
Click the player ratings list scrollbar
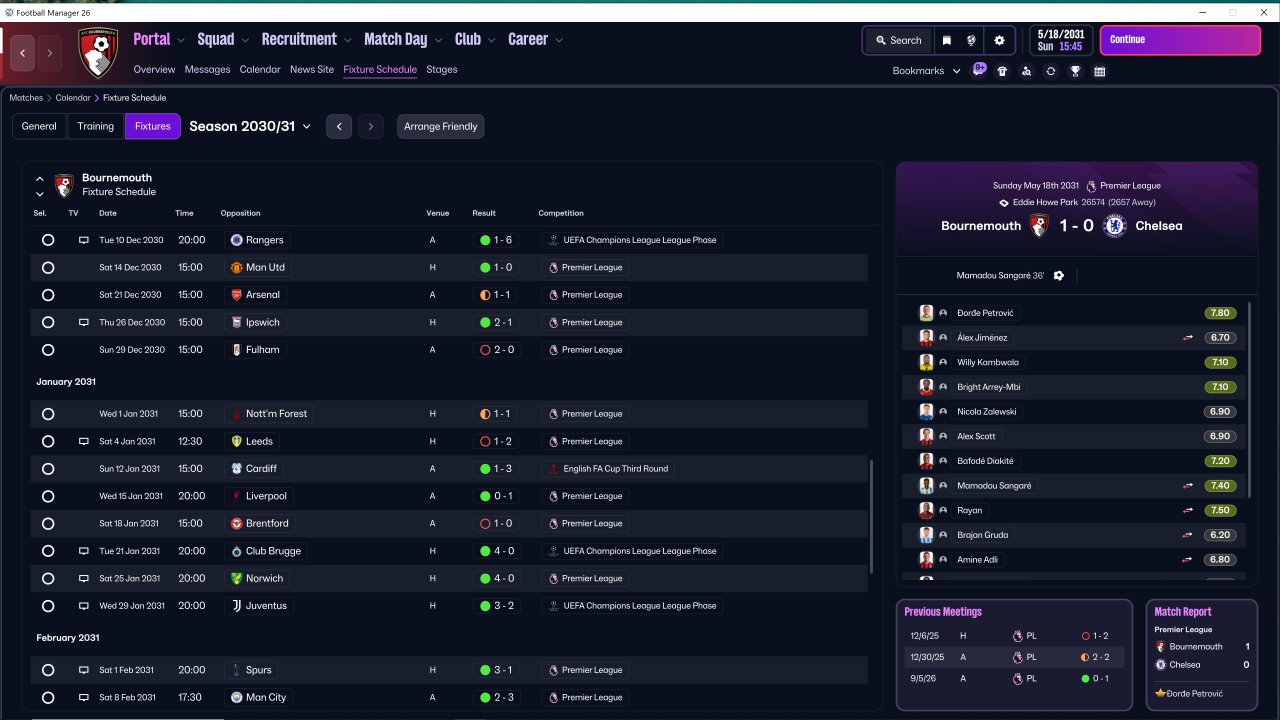click(x=1250, y=398)
